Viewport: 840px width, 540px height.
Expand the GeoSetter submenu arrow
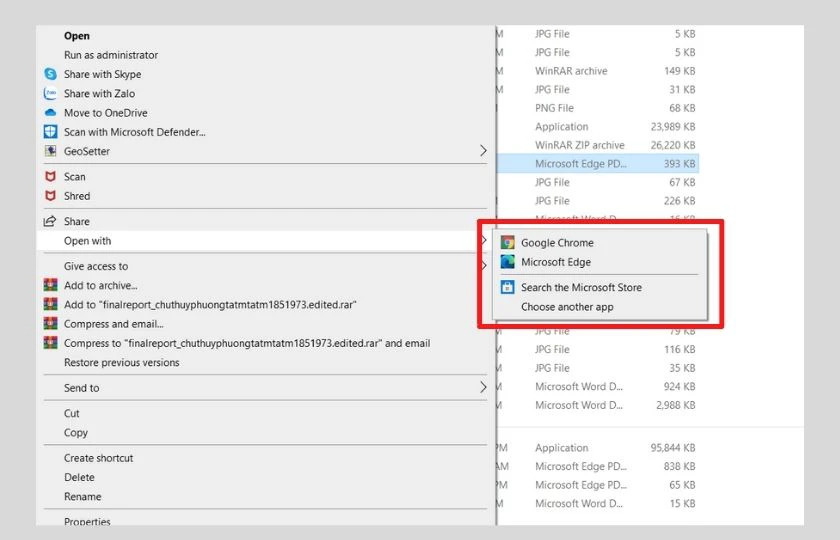[x=483, y=151]
